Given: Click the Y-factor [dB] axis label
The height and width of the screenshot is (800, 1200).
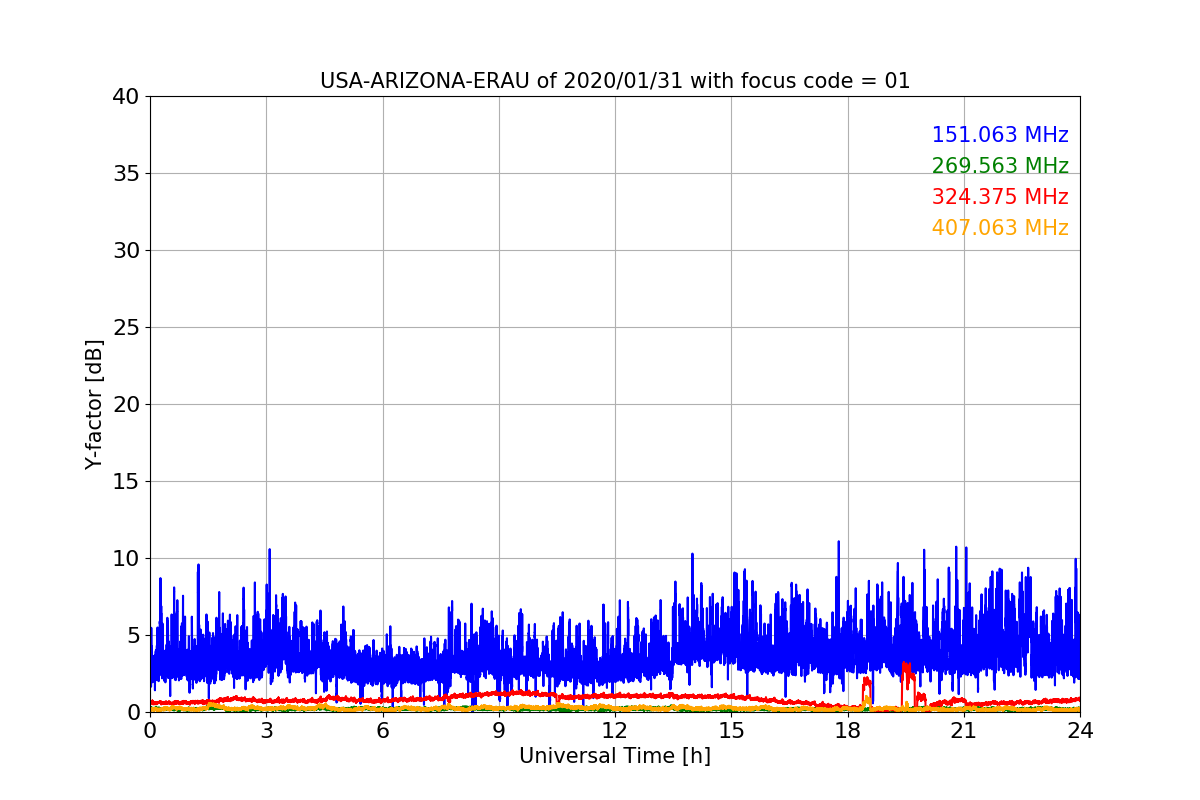Looking at the screenshot, I should click(94, 404).
